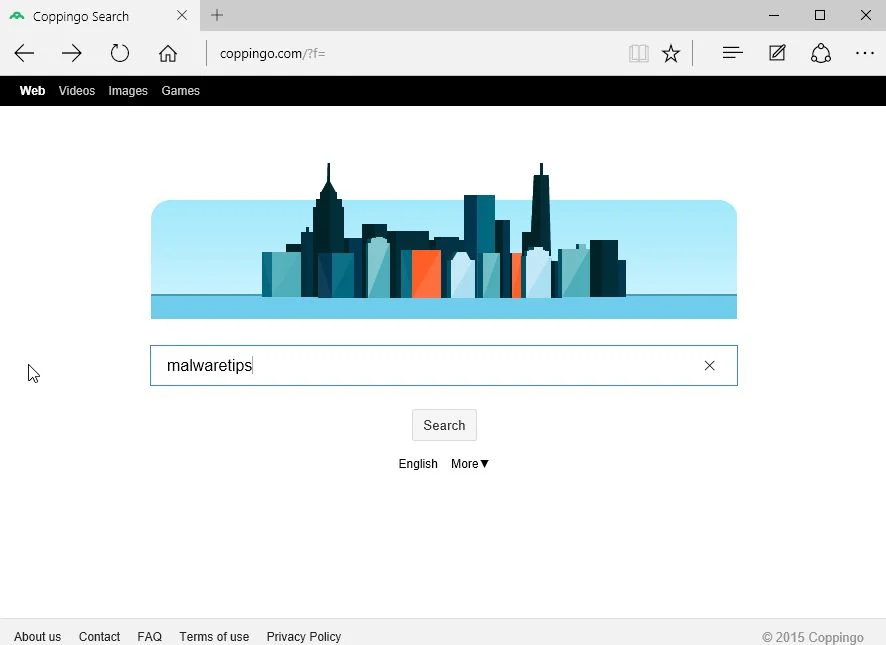Open the Hub panel icon
Screen dimensions: 886x645
pyautogui.click(x=732, y=53)
